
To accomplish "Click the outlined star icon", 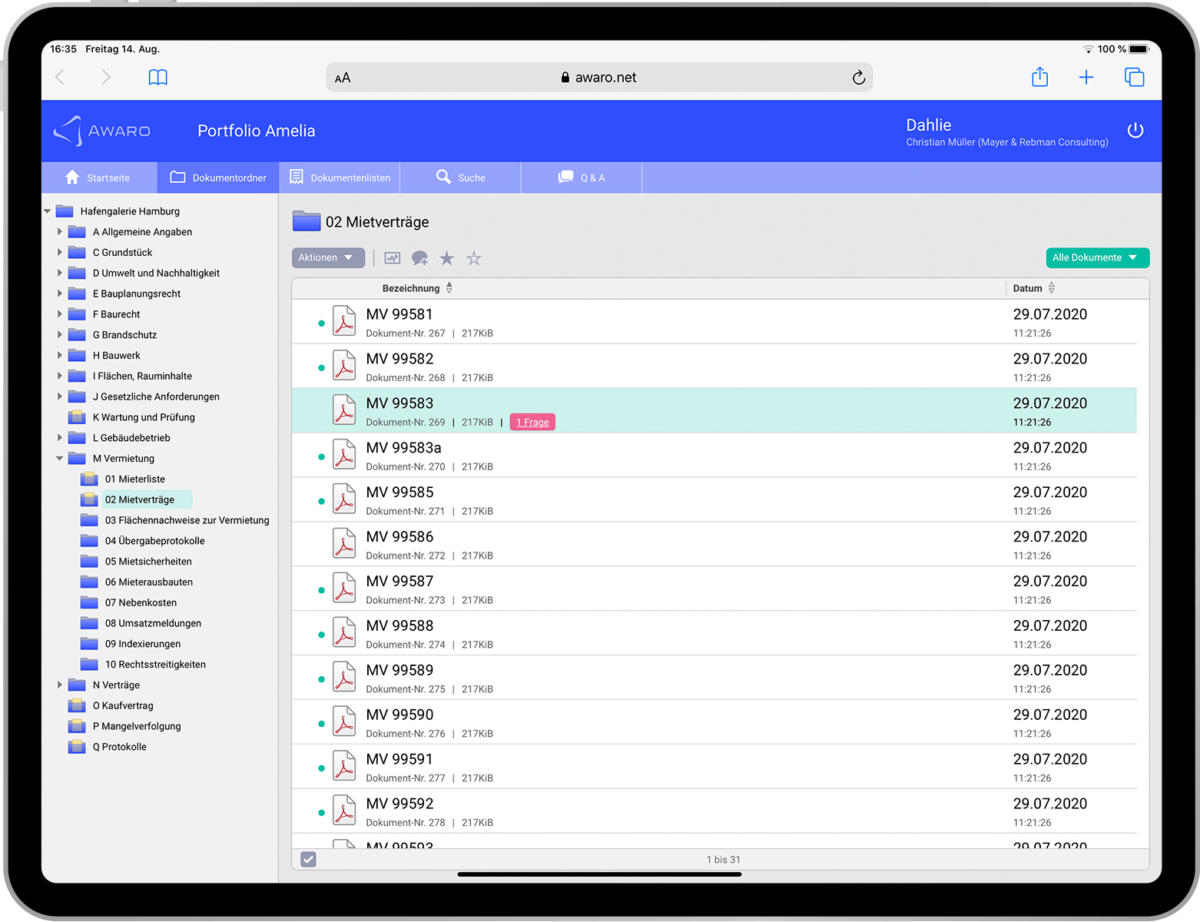I will [x=474, y=258].
